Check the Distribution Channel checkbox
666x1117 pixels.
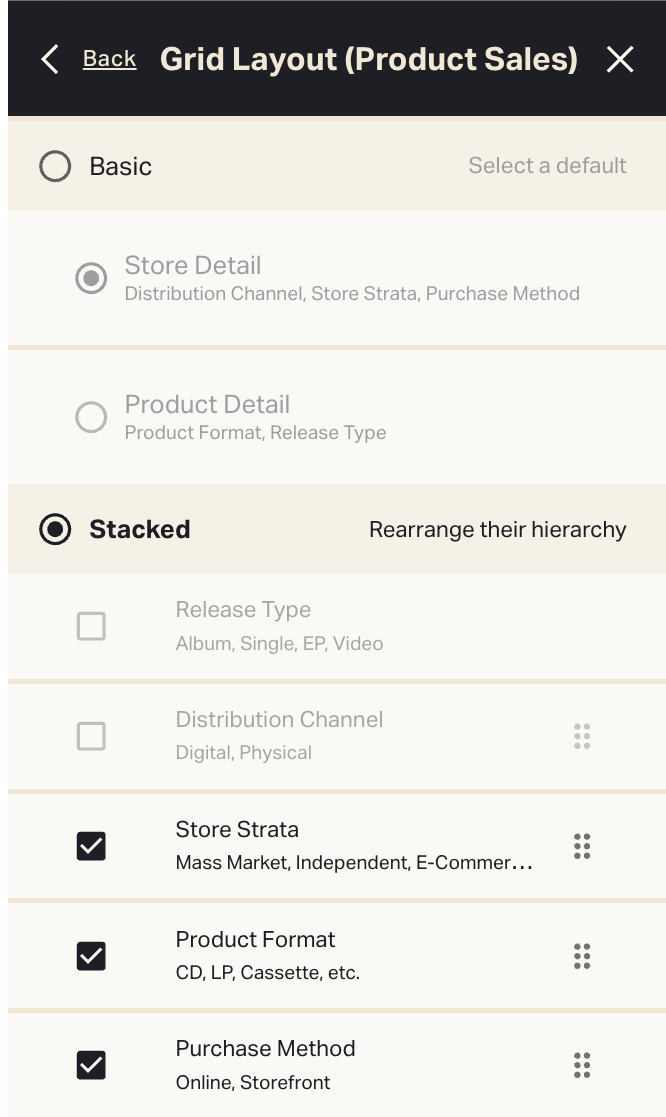click(x=91, y=737)
